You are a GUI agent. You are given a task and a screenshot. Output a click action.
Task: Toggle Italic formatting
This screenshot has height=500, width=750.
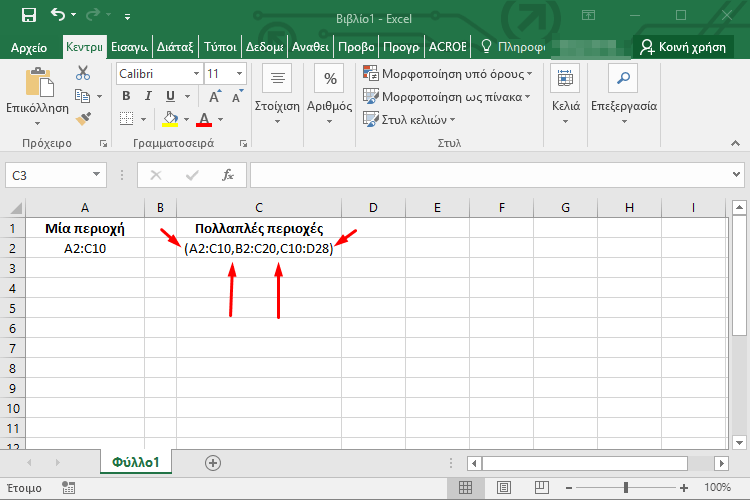(149, 96)
